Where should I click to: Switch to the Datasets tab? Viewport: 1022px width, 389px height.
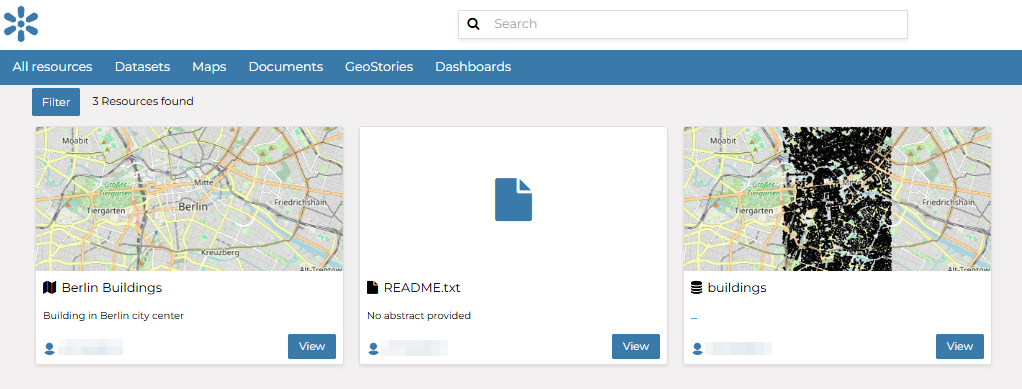point(142,67)
